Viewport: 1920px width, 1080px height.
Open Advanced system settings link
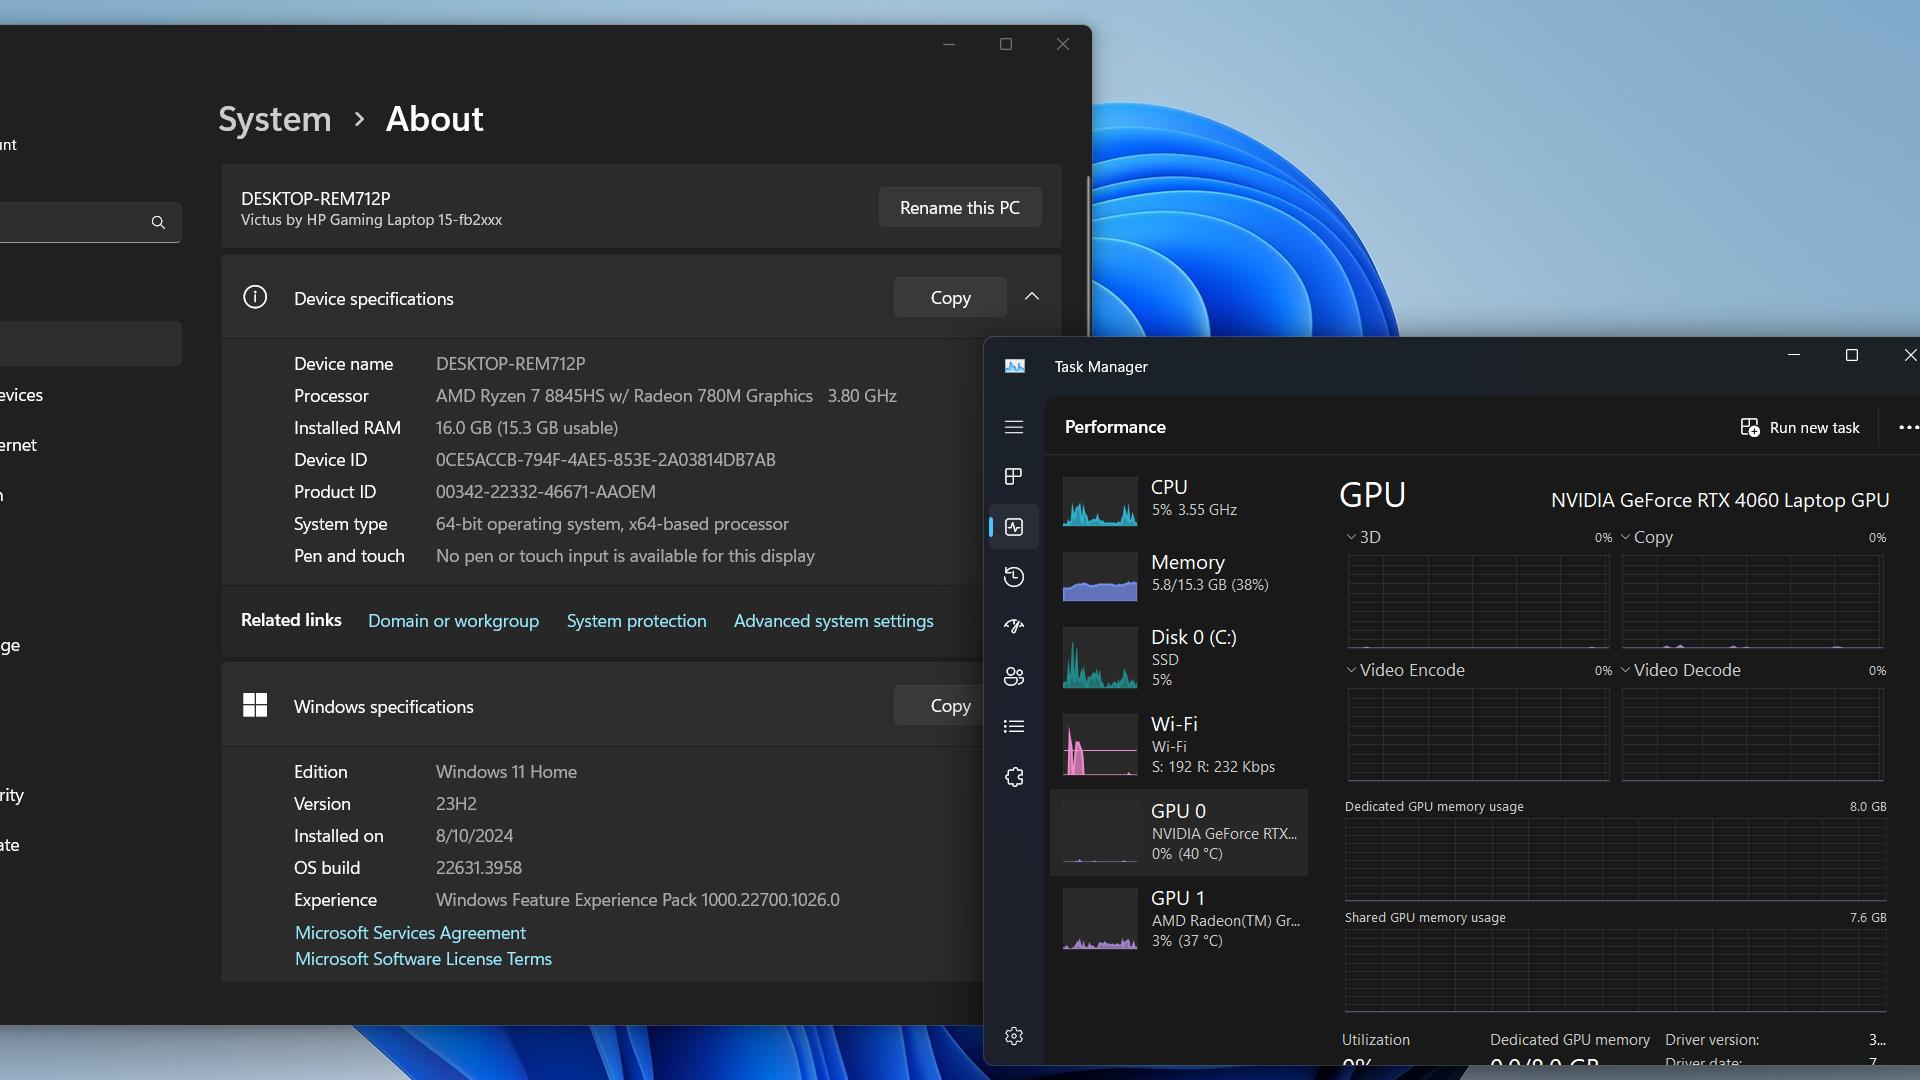tap(834, 621)
